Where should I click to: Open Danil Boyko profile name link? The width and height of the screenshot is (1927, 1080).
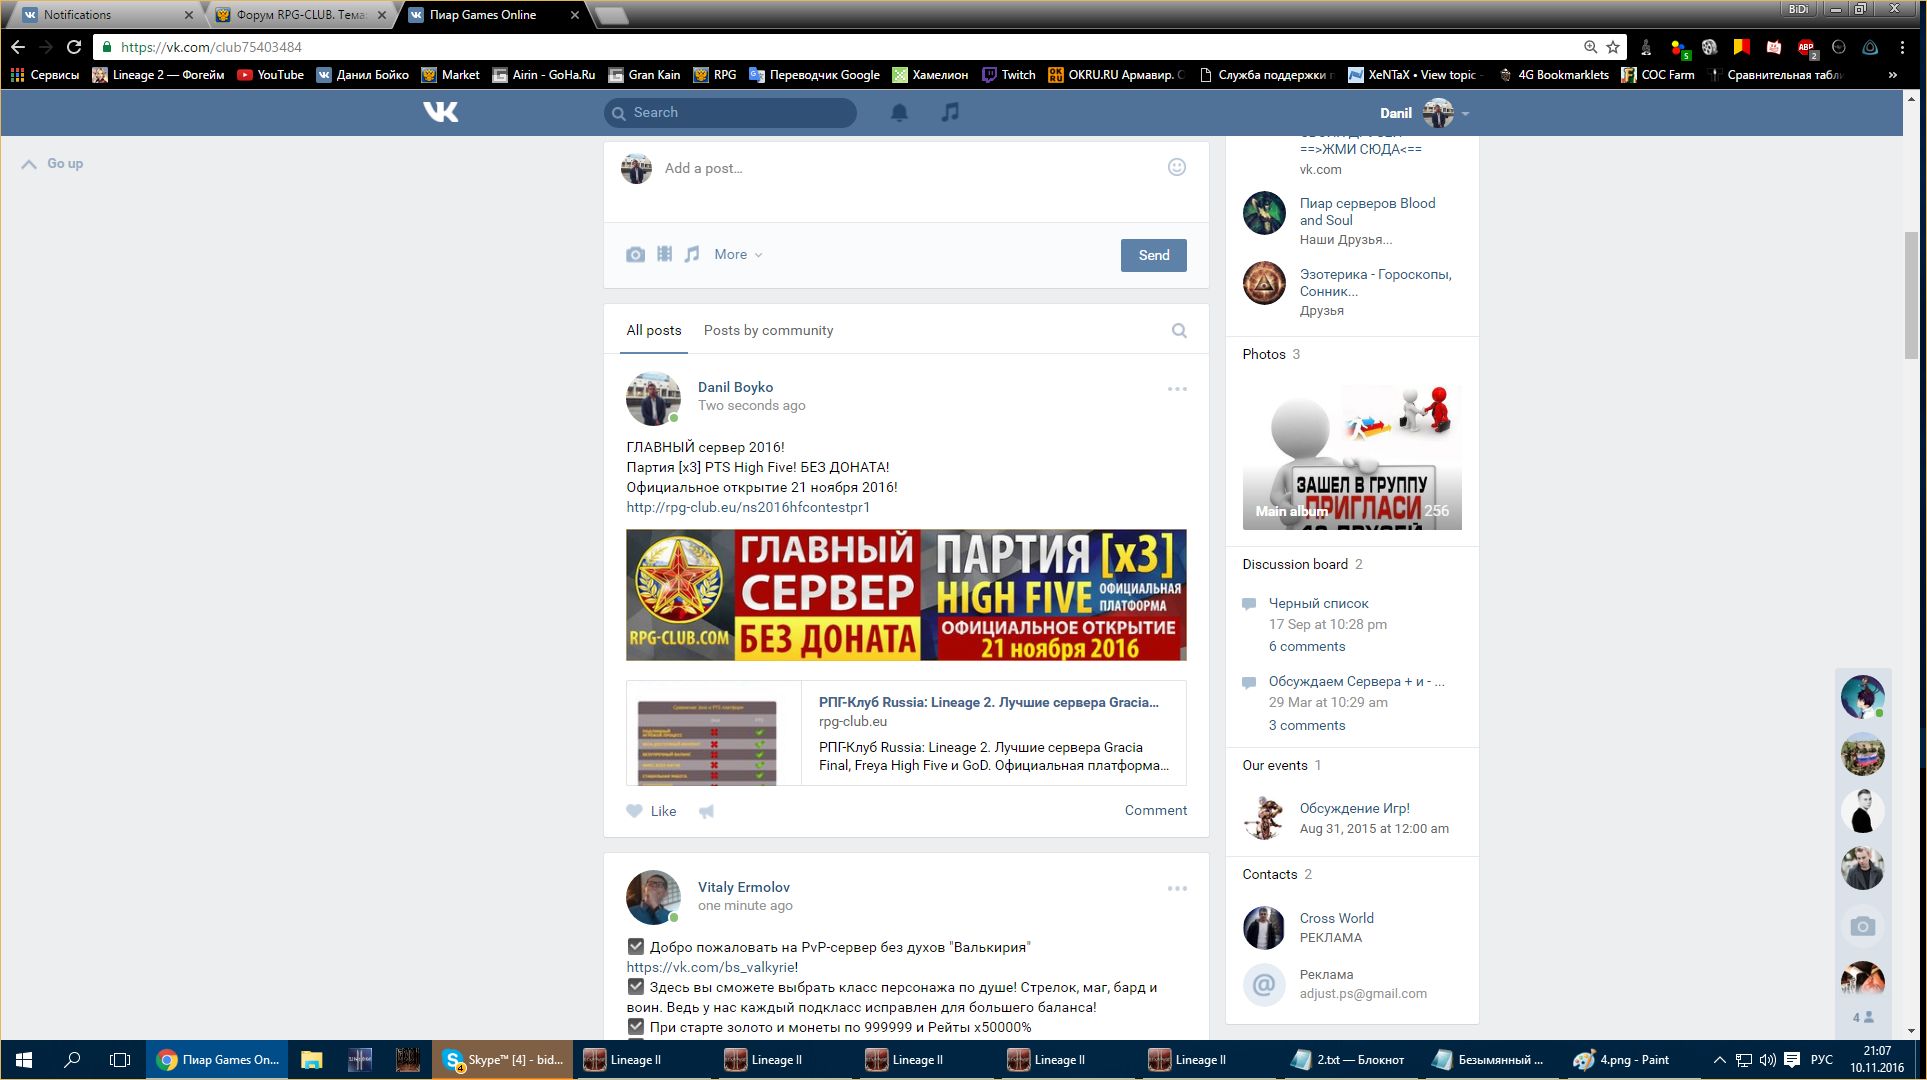735,387
